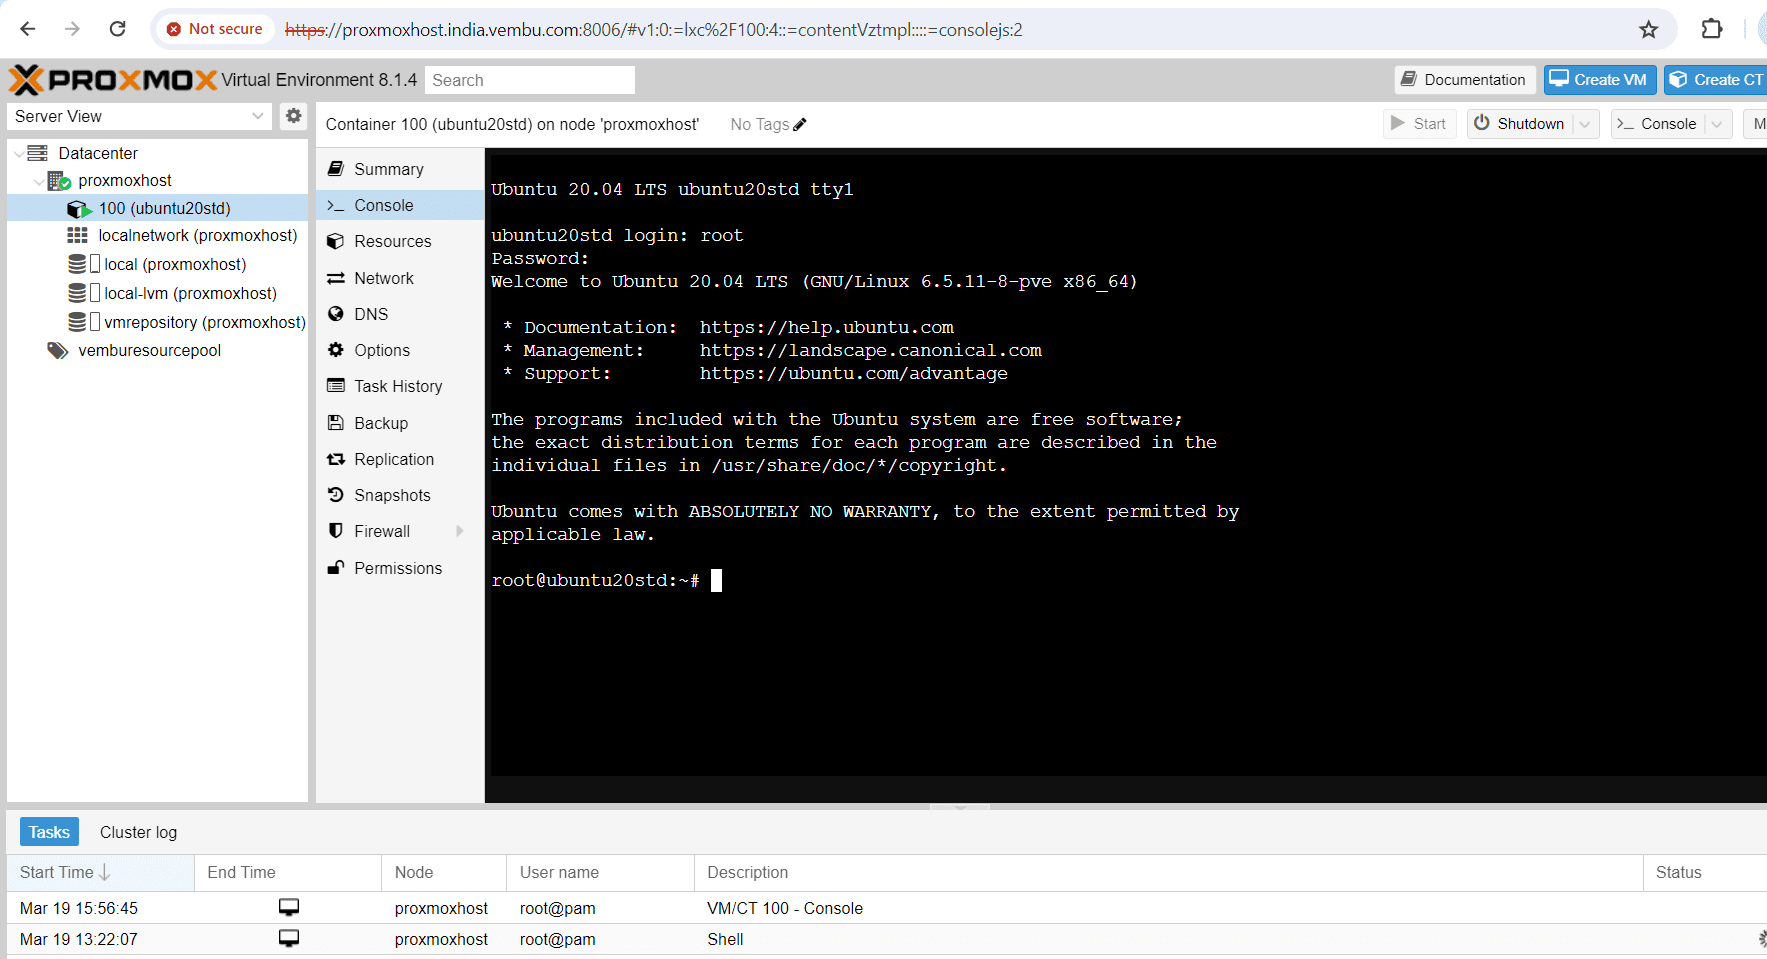Image resolution: width=1767 pixels, height=959 pixels.
Task: Click the Shutdown button
Action: (1520, 124)
